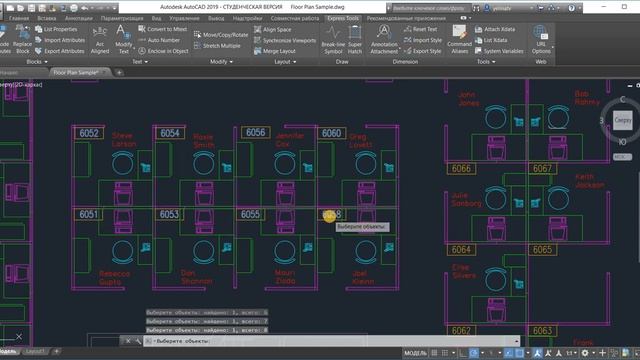Click the Undo arrow in quick access toolbar

tap(84, 8)
